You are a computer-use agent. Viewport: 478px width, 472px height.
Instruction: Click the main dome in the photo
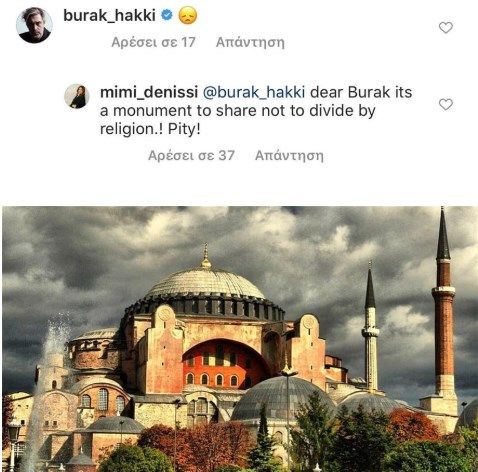[205, 283]
